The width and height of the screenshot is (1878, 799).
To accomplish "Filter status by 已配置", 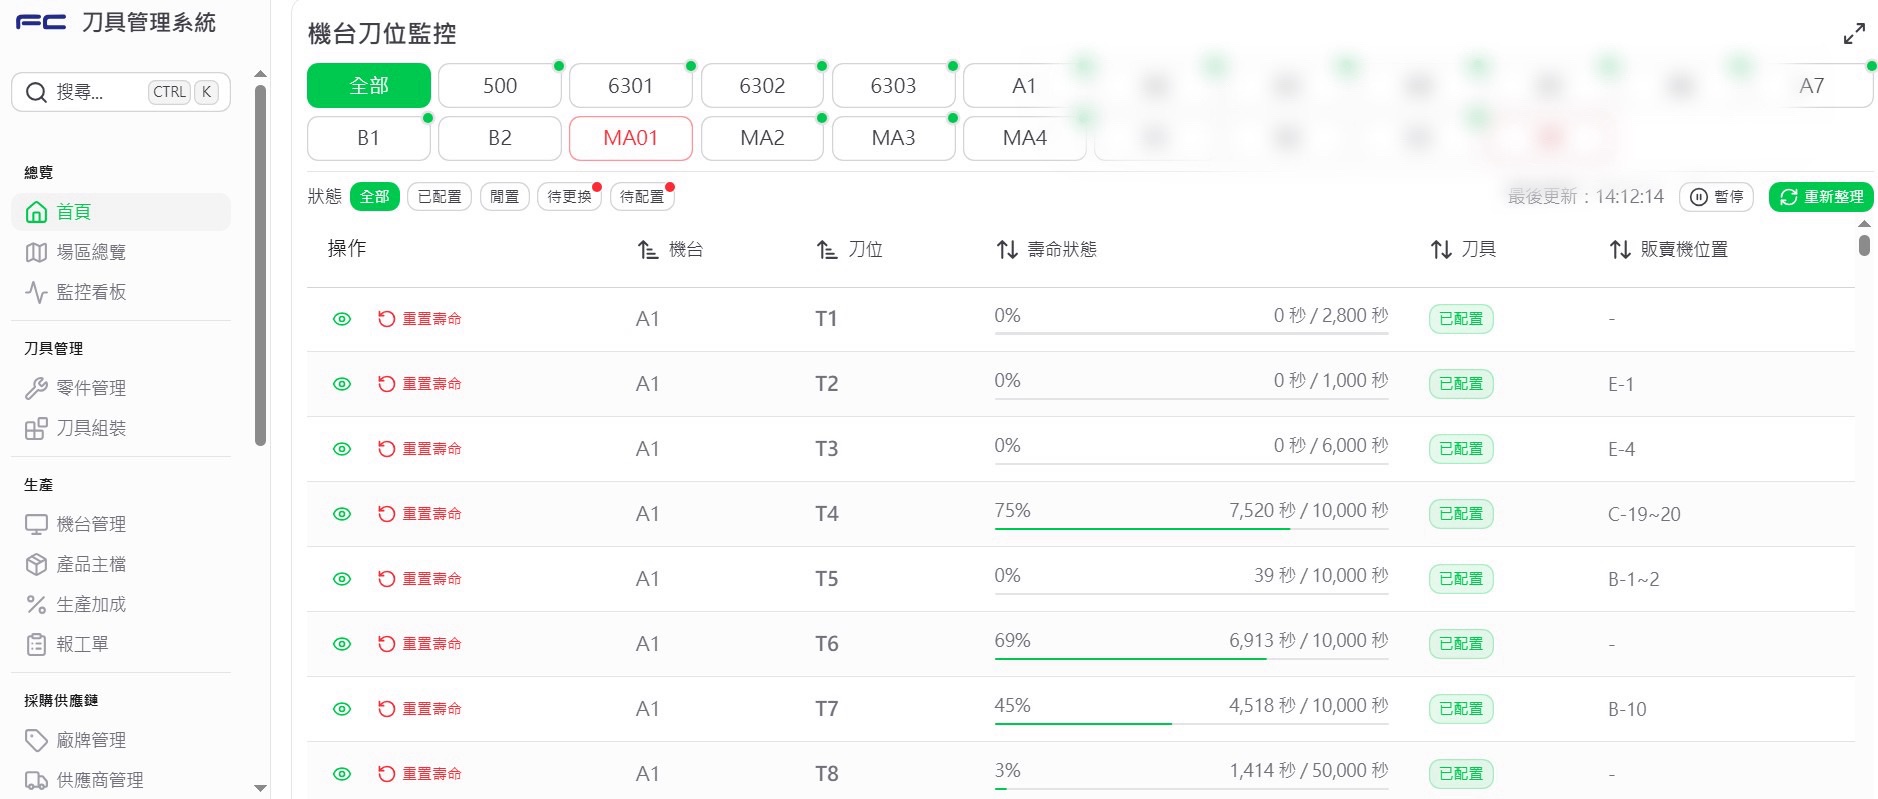I will coord(440,197).
